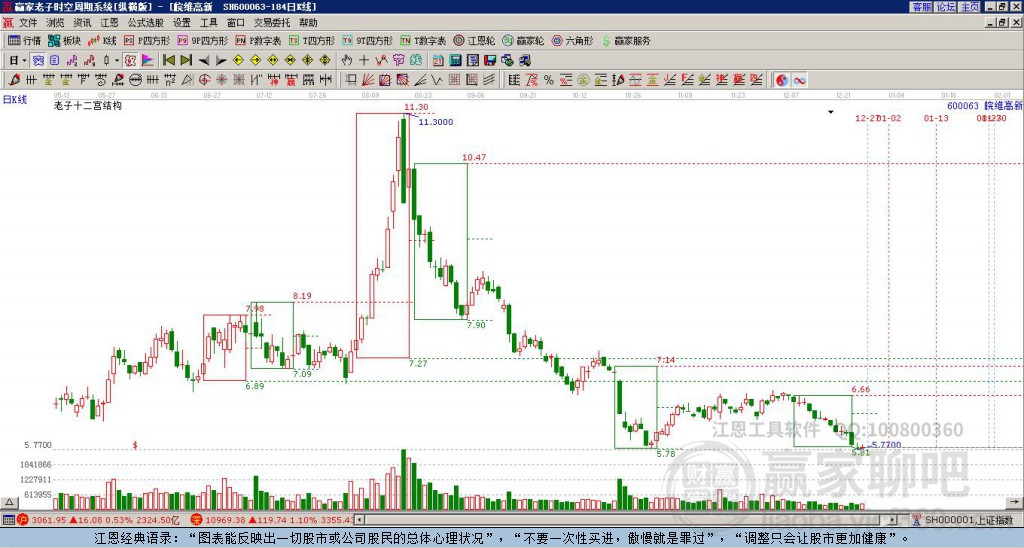Jump to last bar with green skip-forward icon
The height and width of the screenshot is (548, 1024).
(186, 61)
